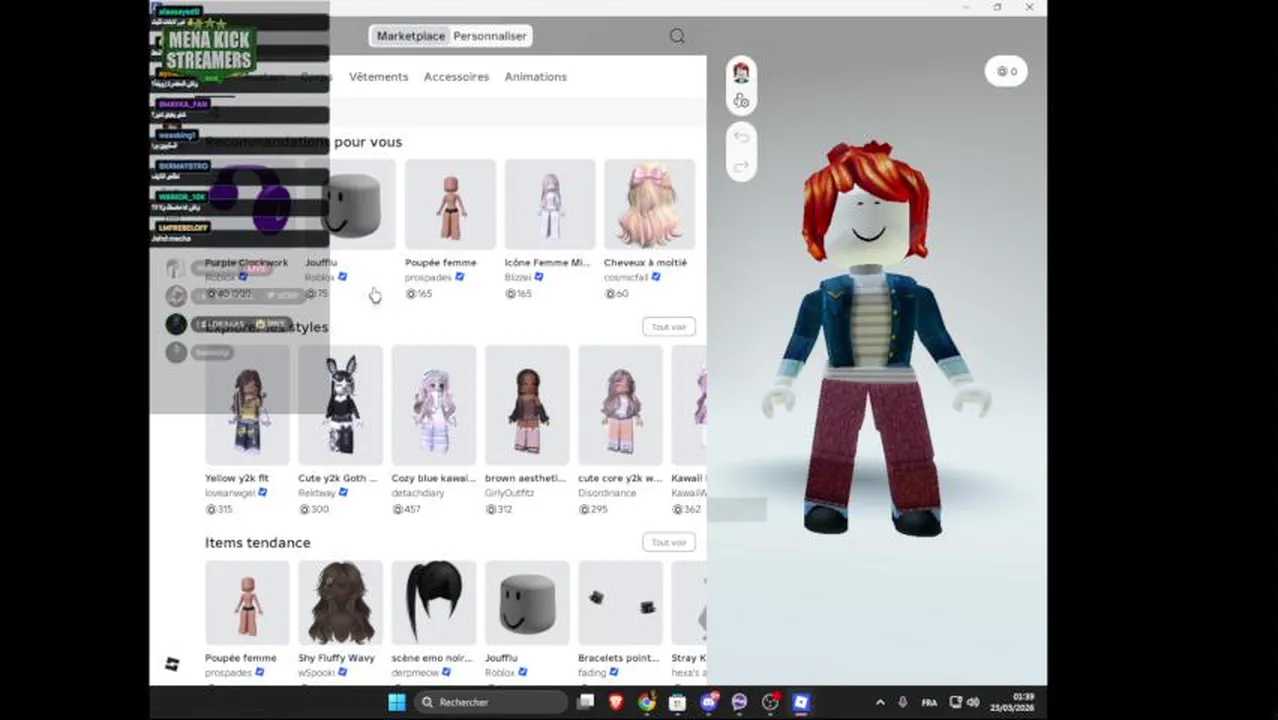1278x720 pixels.
Task: Open the network tray icon
Action: tap(955, 702)
